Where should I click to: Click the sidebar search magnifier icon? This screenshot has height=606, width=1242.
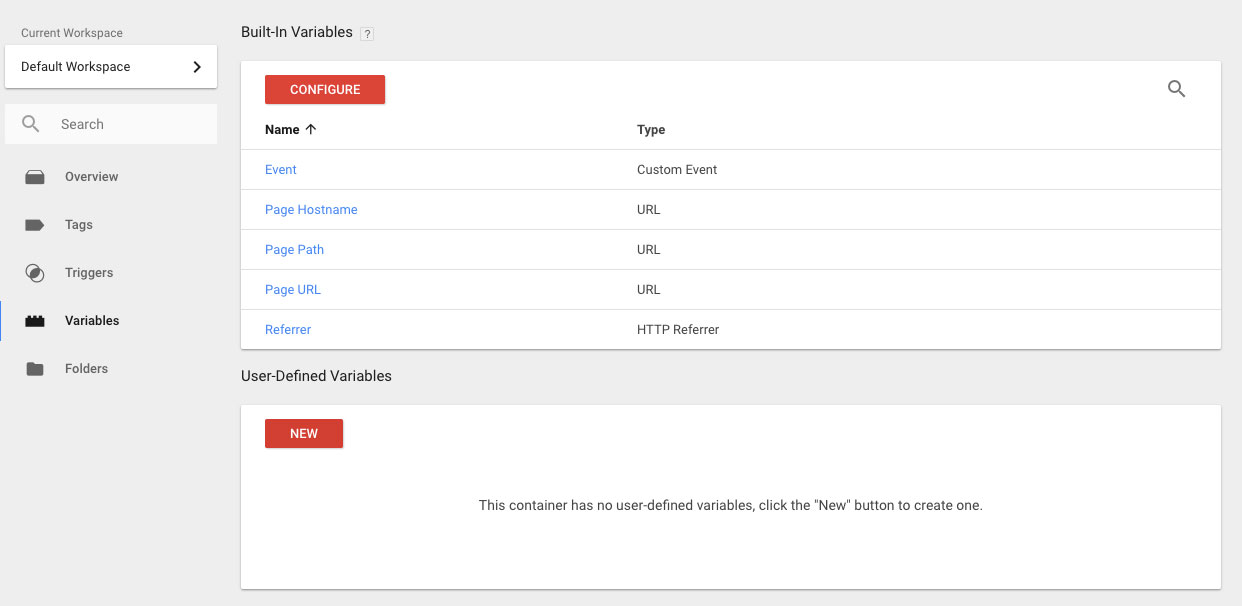click(31, 124)
